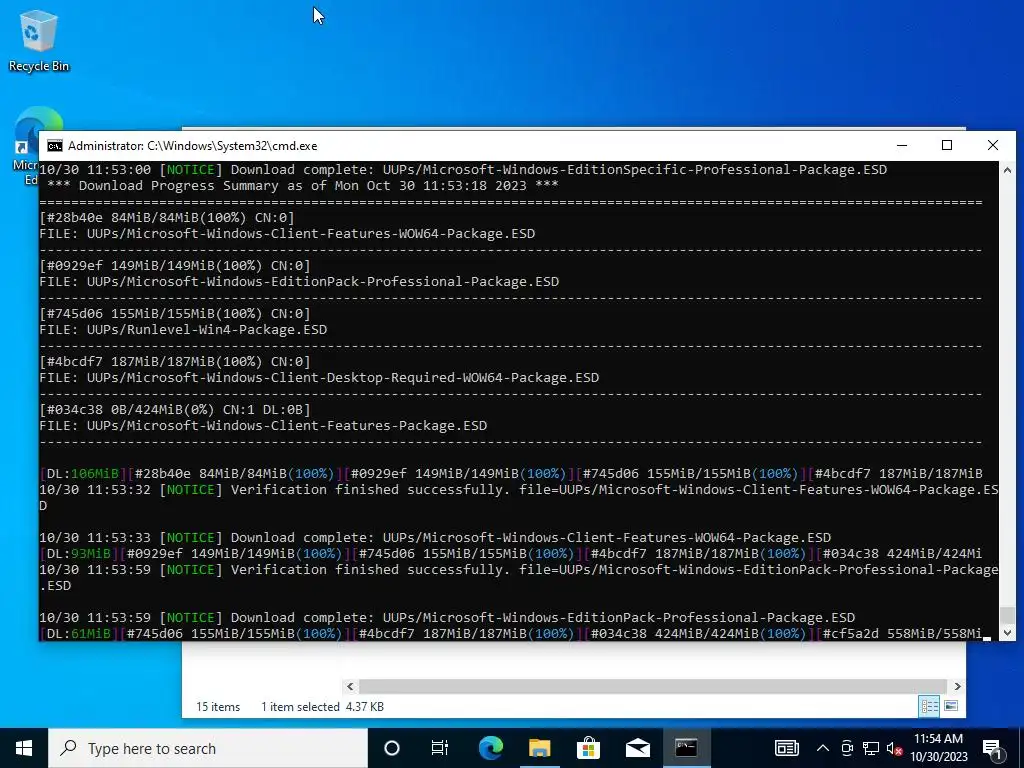Click the 'DL:106MiB' progress status
The height and width of the screenshot is (768, 1024).
pos(83,473)
